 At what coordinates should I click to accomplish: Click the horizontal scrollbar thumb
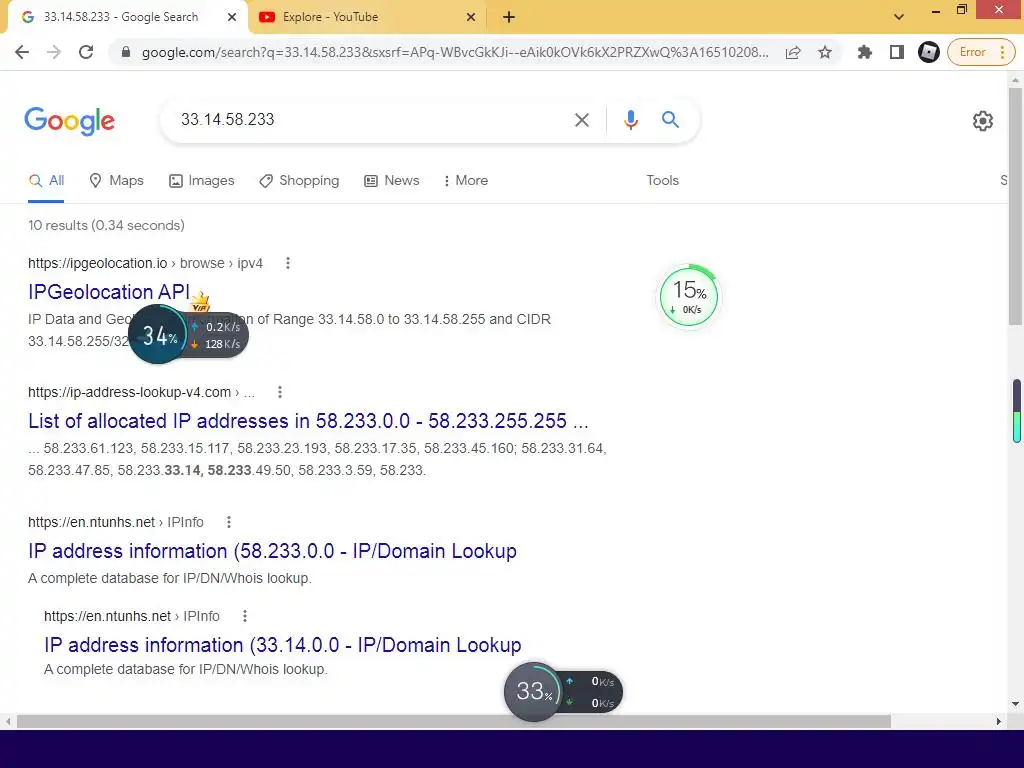(x=453, y=722)
